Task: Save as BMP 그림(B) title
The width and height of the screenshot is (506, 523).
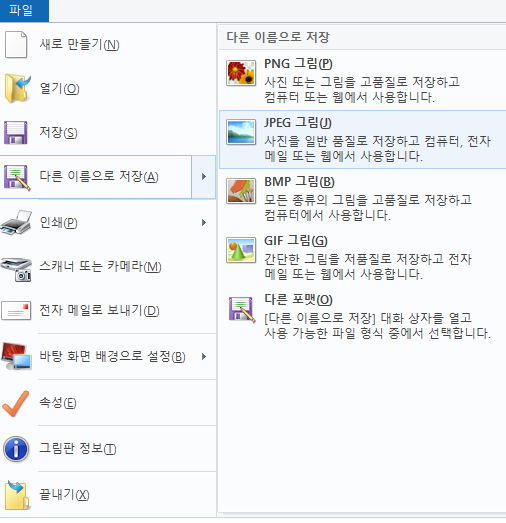Action: coord(299,182)
